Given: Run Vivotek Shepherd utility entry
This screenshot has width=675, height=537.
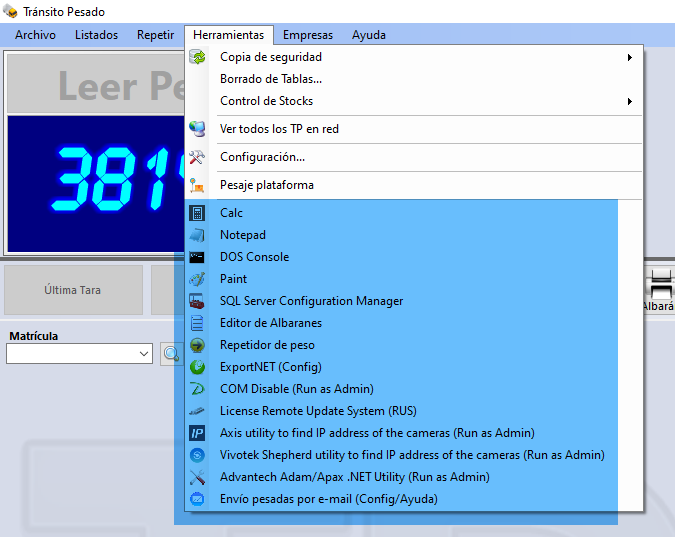Looking at the screenshot, I should [x=414, y=455].
